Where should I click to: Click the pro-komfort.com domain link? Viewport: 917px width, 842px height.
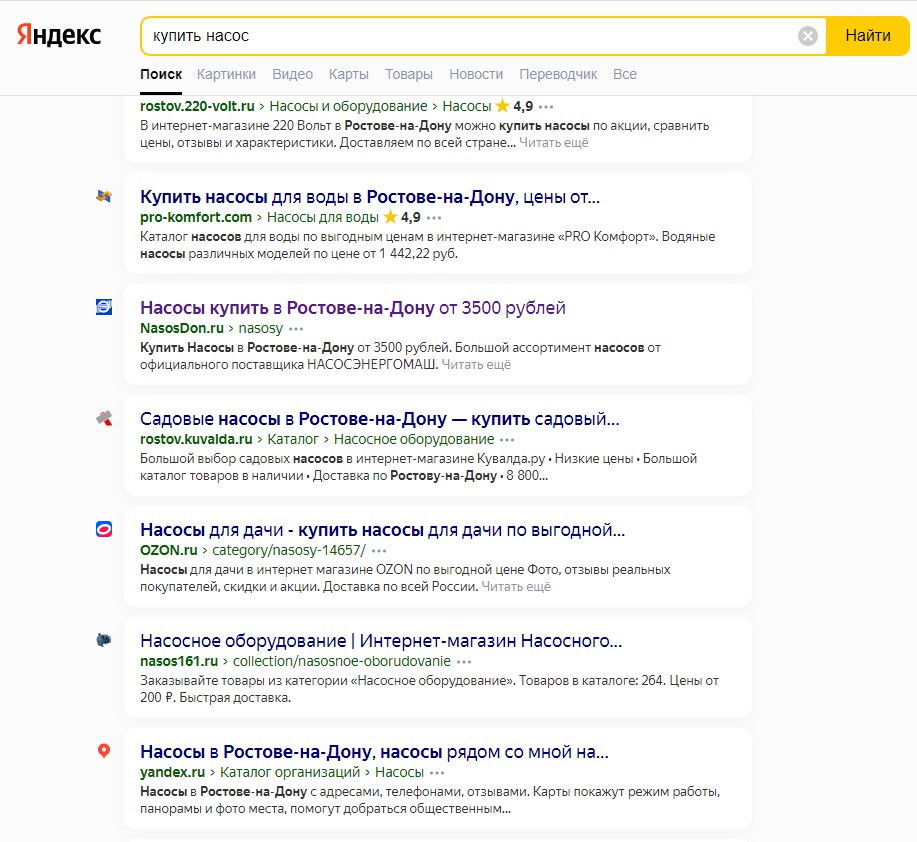[x=196, y=218]
